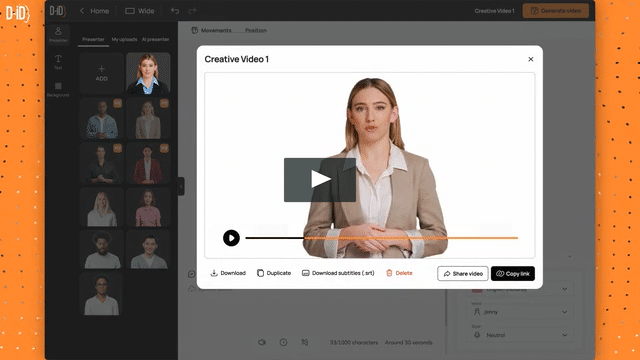Click the clock pause icon below script

coord(283,342)
